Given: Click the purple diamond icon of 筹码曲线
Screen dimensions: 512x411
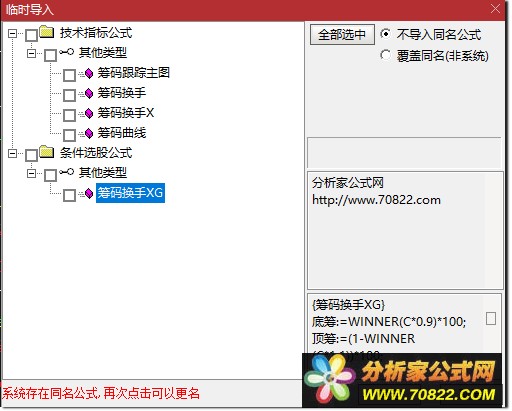Looking at the screenshot, I should tap(89, 133).
